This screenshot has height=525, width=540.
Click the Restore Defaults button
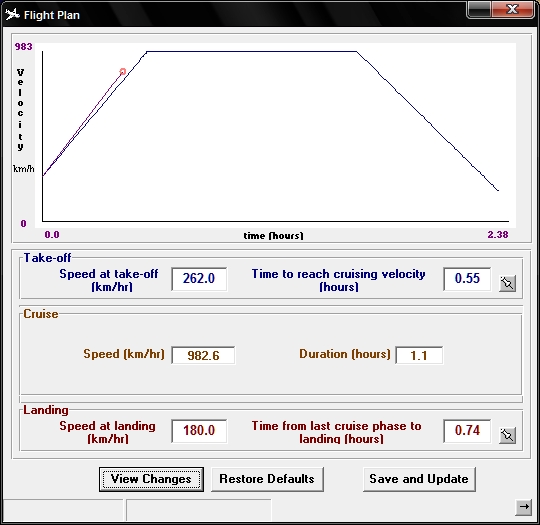coord(267,479)
